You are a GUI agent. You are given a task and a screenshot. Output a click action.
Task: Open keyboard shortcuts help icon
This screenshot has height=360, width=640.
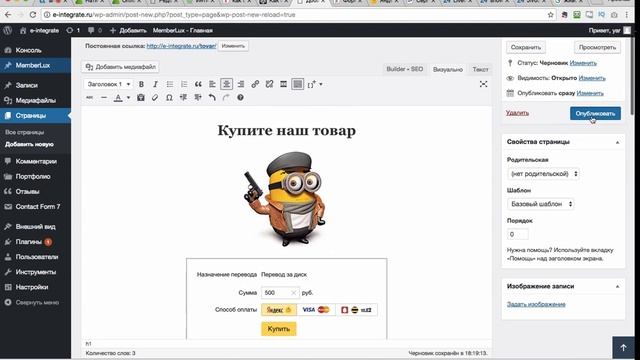240,98
